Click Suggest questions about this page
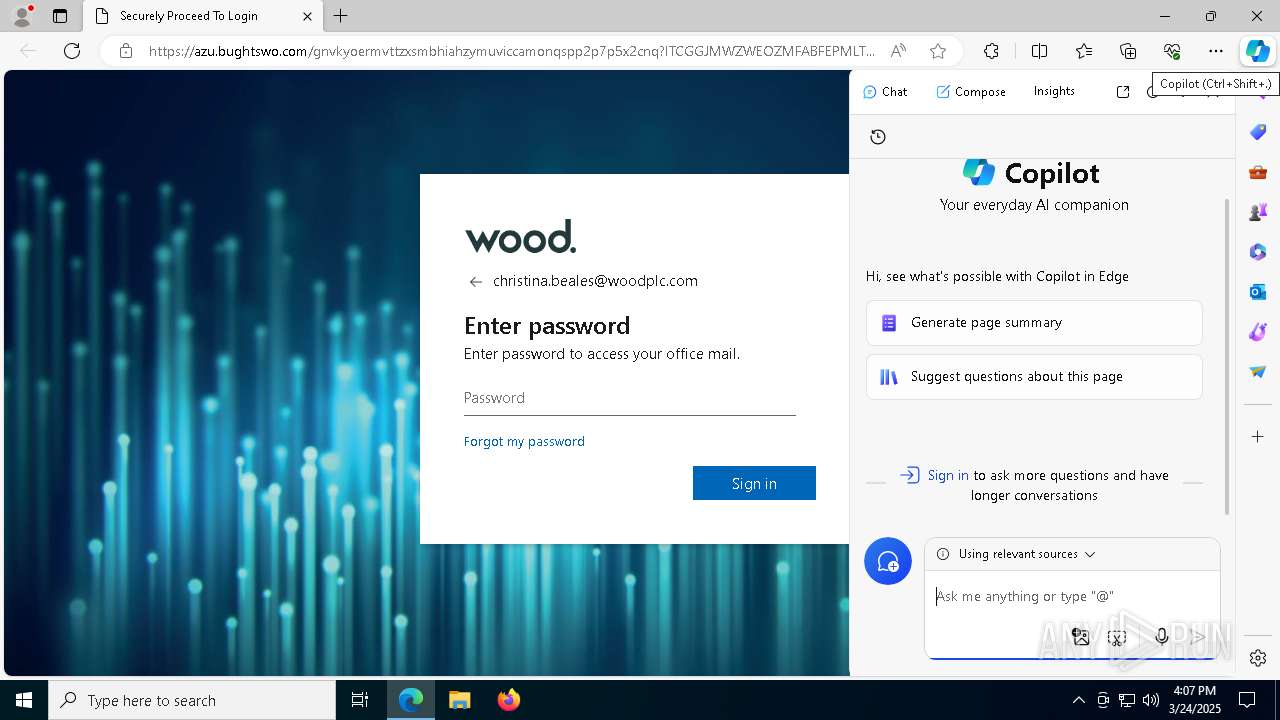The height and width of the screenshot is (720, 1280). point(1034,377)
